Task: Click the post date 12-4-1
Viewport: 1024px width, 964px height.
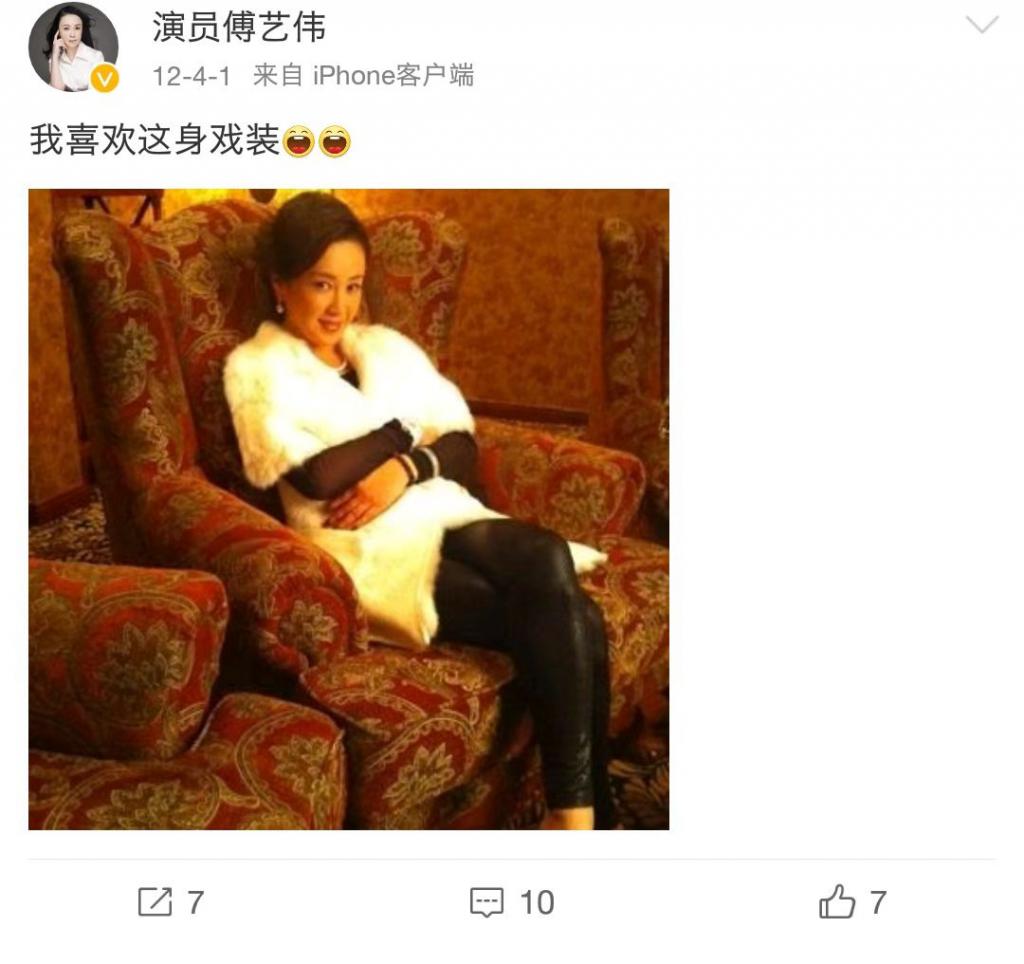Action: click(191, 76)
